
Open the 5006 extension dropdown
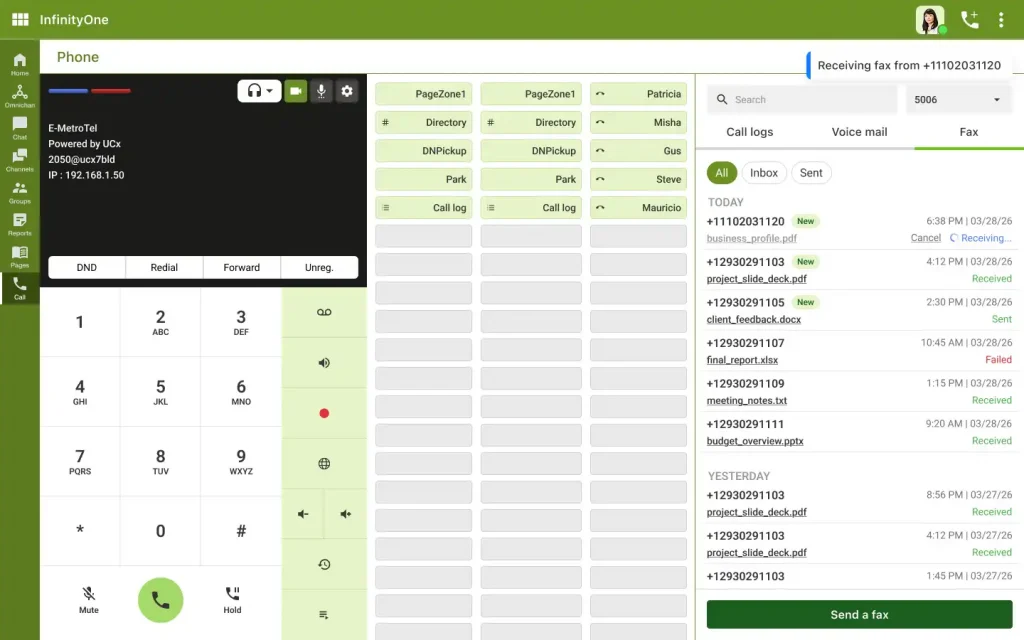[959, 99]
